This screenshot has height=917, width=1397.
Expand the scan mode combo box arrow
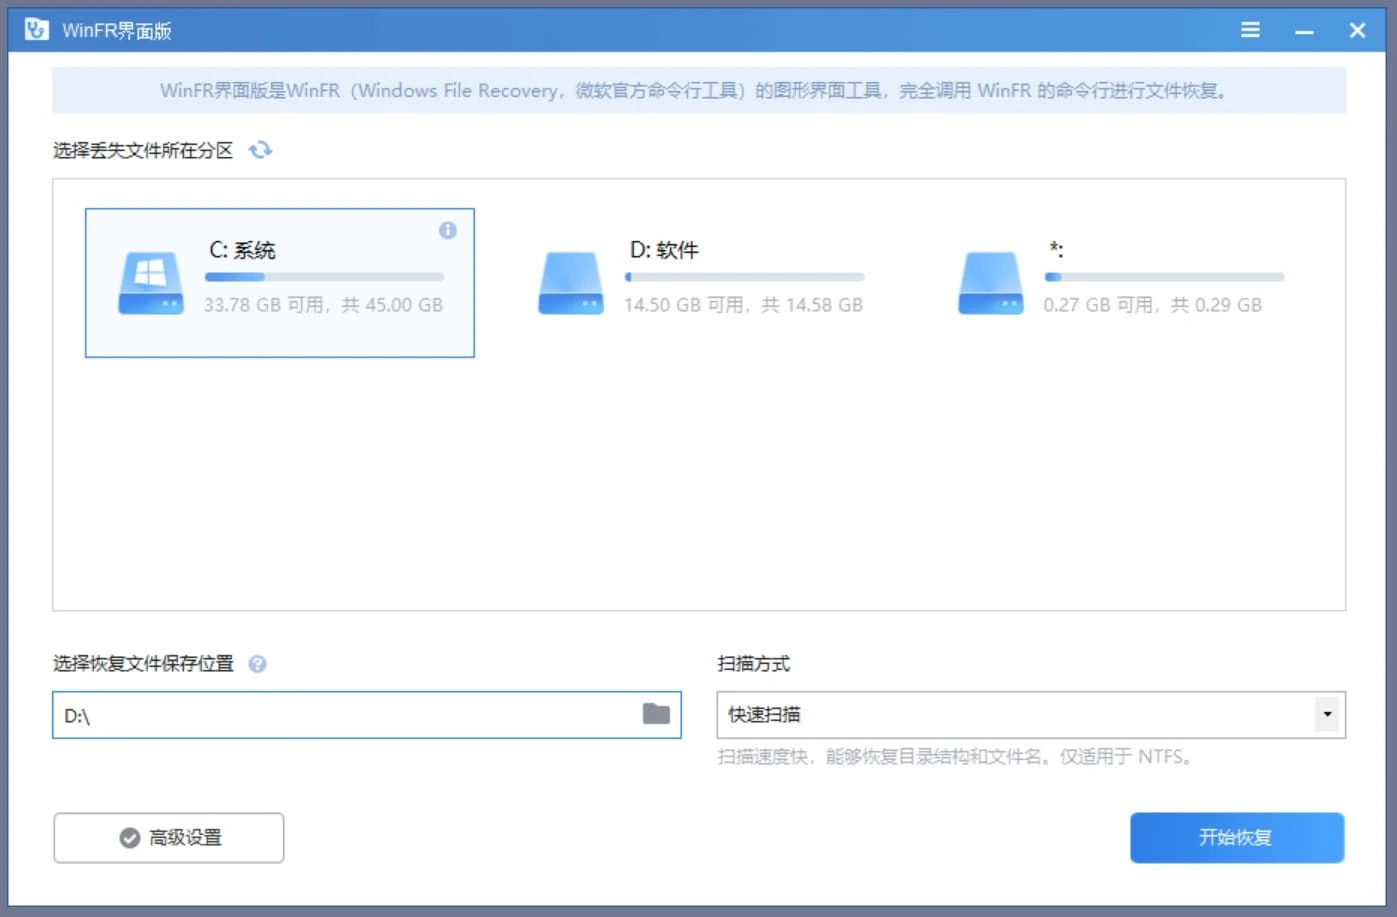pyautogui.click(x=1325, y=714)
